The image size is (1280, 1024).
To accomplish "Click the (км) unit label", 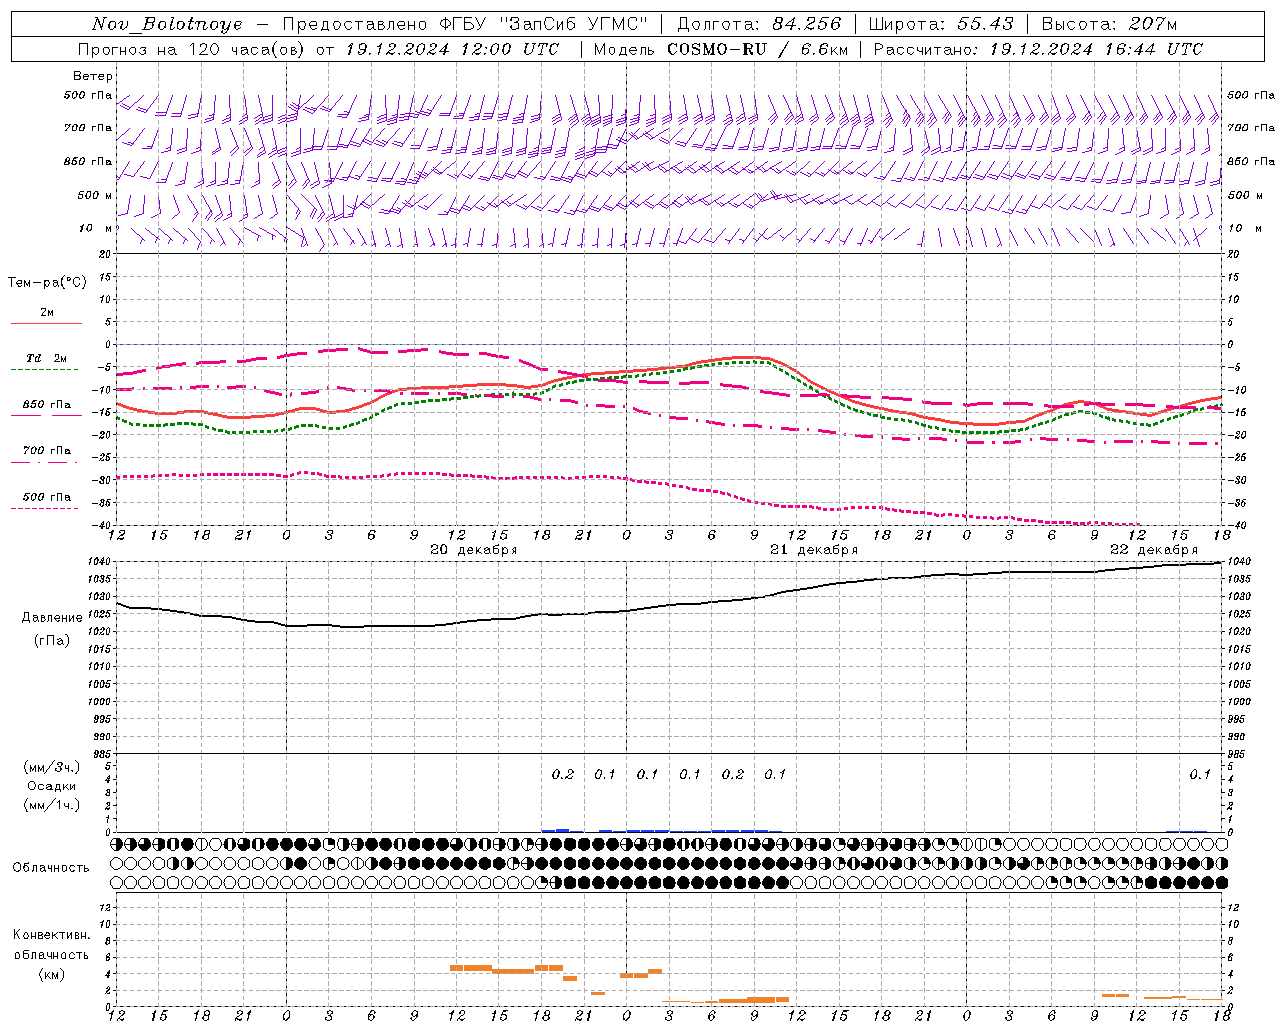I will coord(51,974).
